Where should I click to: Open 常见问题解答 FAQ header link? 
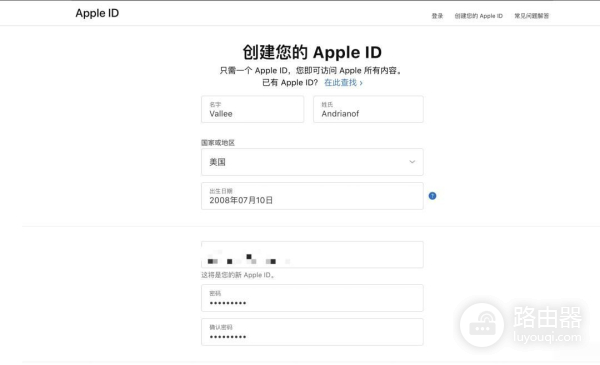coord(532,16)
